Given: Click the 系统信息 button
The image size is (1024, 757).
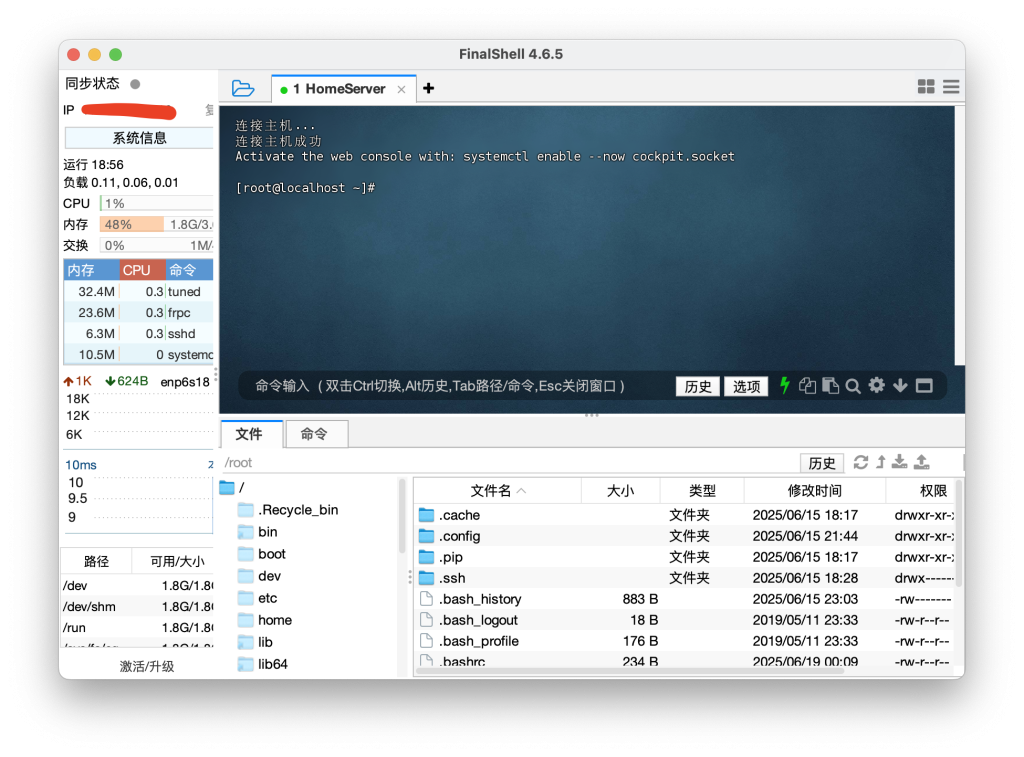Looking at the screenshot, I should coord(139,138).
